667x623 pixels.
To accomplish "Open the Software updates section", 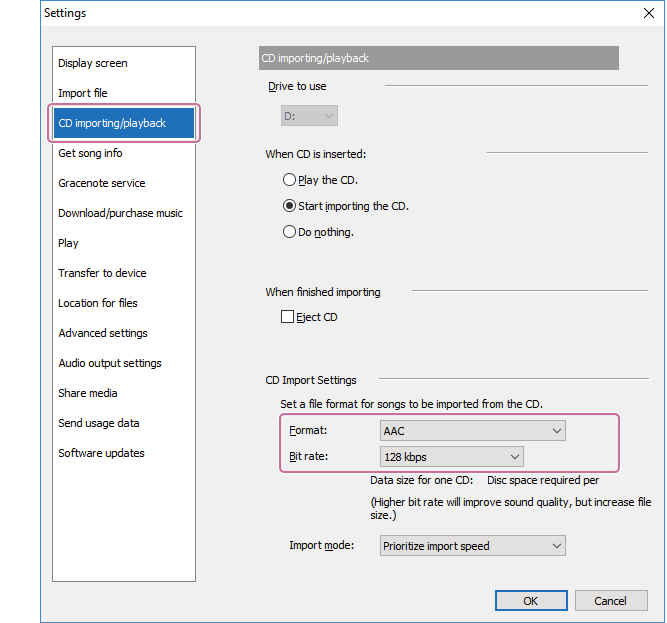I will click(101, 453).
